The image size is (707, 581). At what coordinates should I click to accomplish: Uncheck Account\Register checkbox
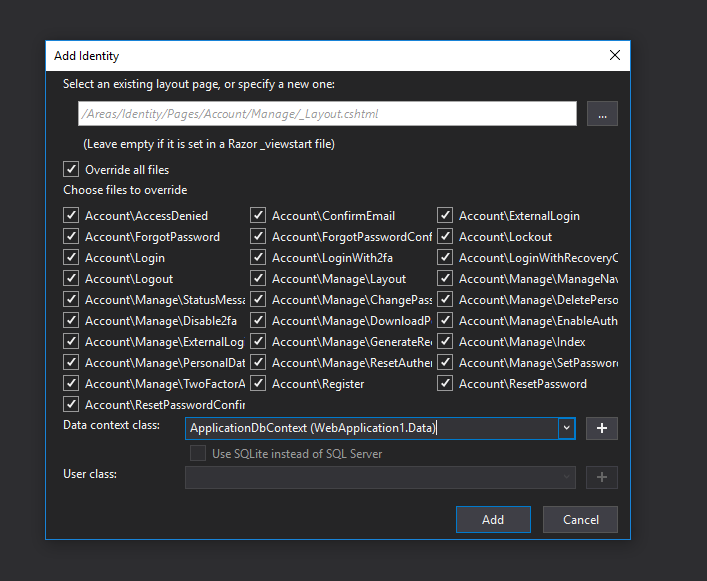pyautogui.click(x=258, y=384)
